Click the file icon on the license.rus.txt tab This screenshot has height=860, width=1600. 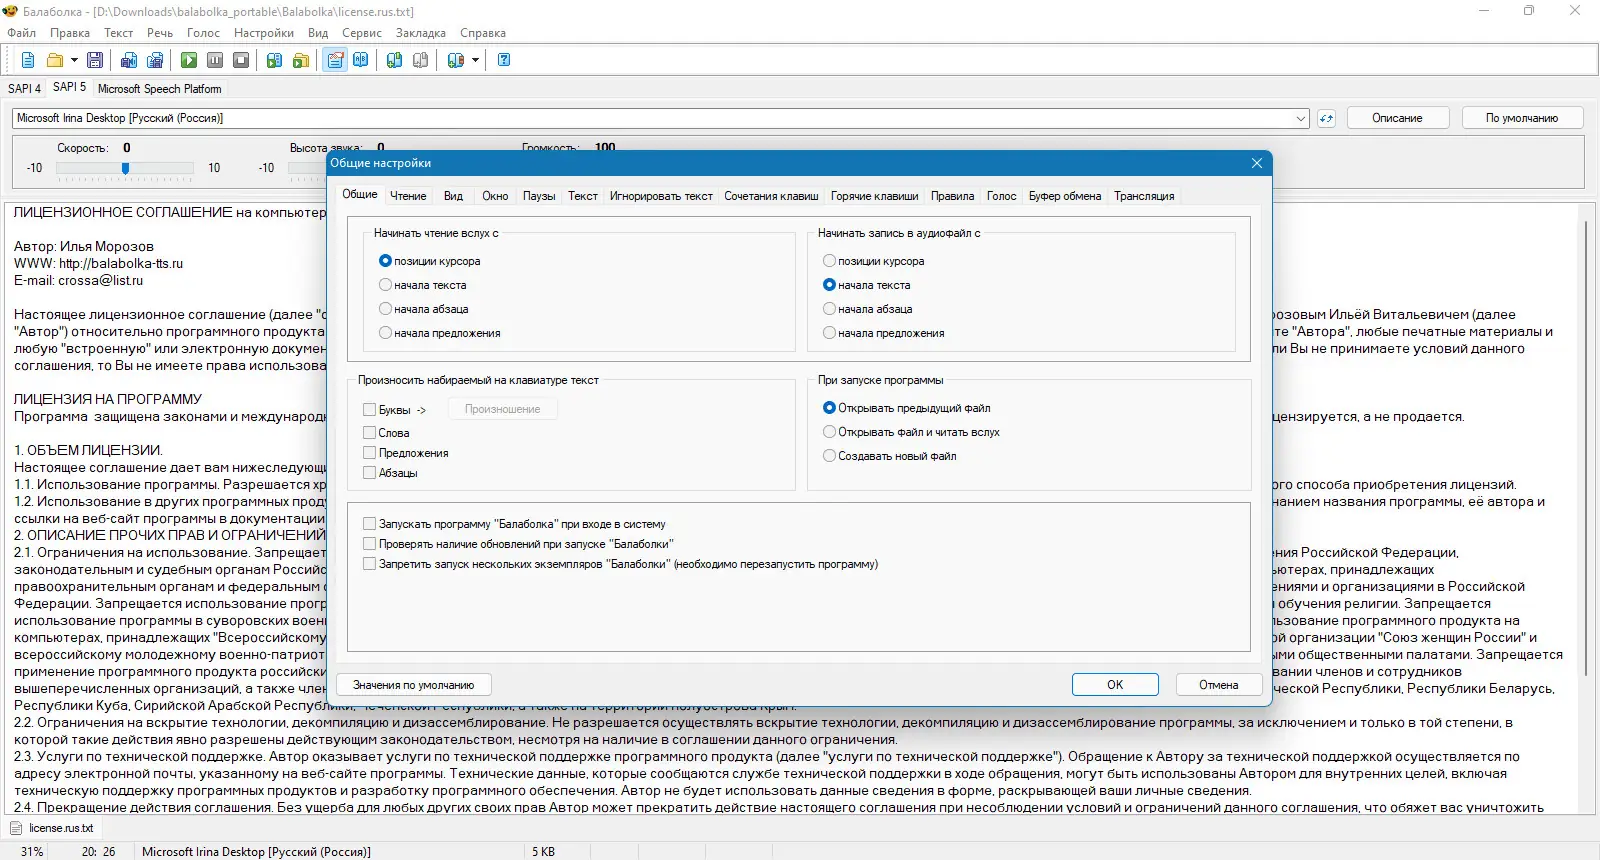click(16, 828)
